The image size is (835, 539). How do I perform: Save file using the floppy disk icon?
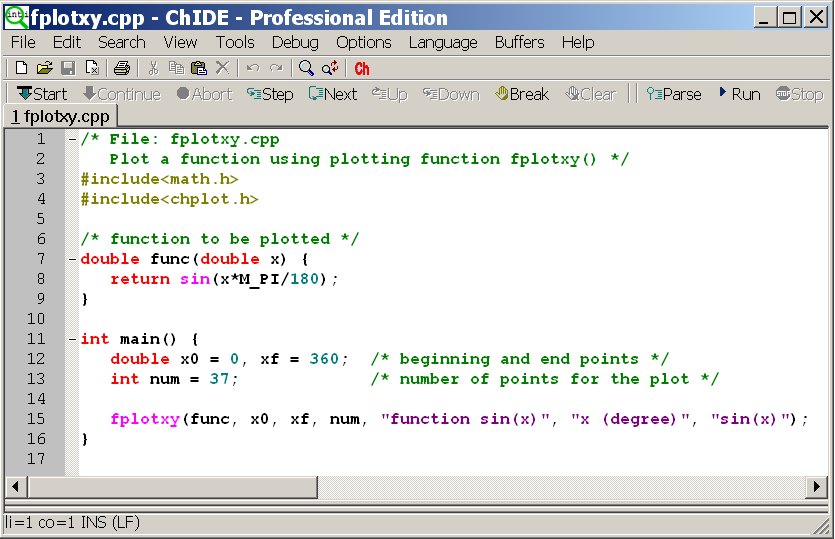pyautogui.click(x=68, y=68)
